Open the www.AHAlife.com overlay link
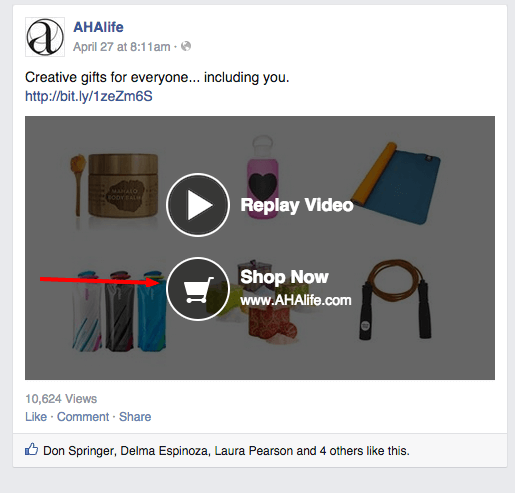 coord(296,300)
